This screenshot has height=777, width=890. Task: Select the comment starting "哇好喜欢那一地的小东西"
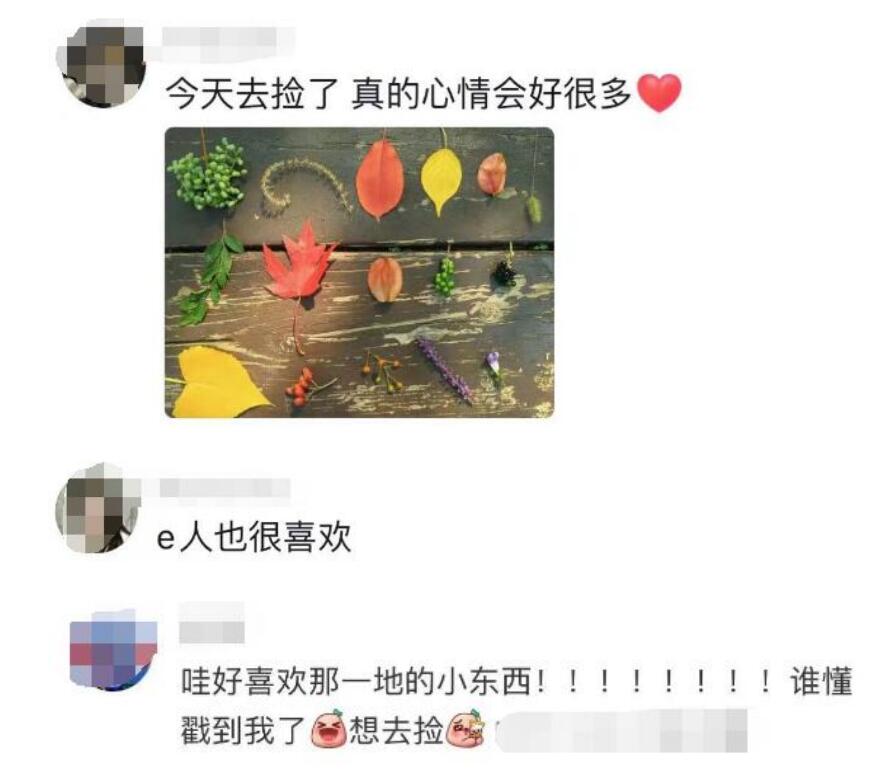click(517, 705)
